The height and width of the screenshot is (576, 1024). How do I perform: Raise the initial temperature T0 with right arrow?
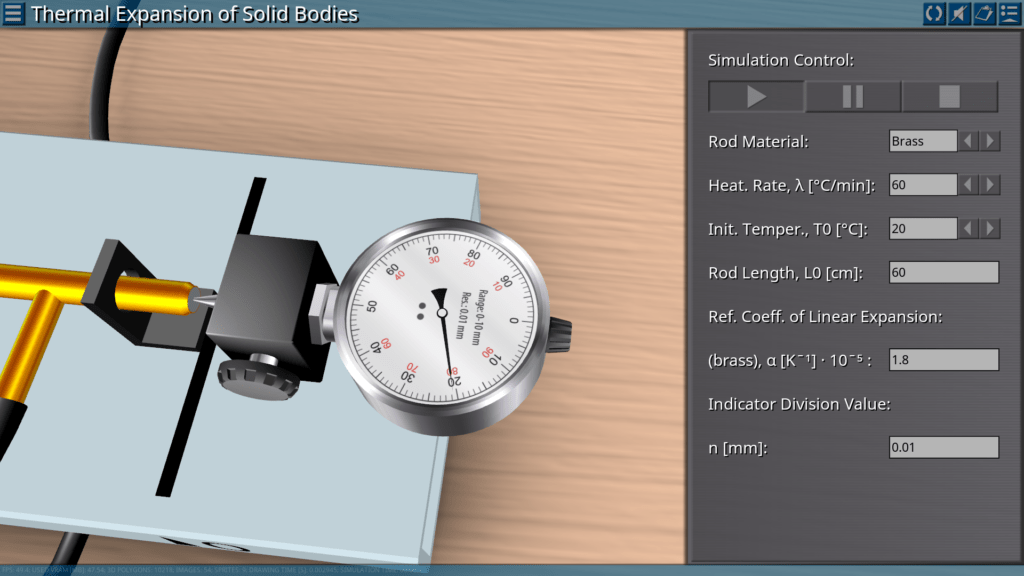point(990,229)
